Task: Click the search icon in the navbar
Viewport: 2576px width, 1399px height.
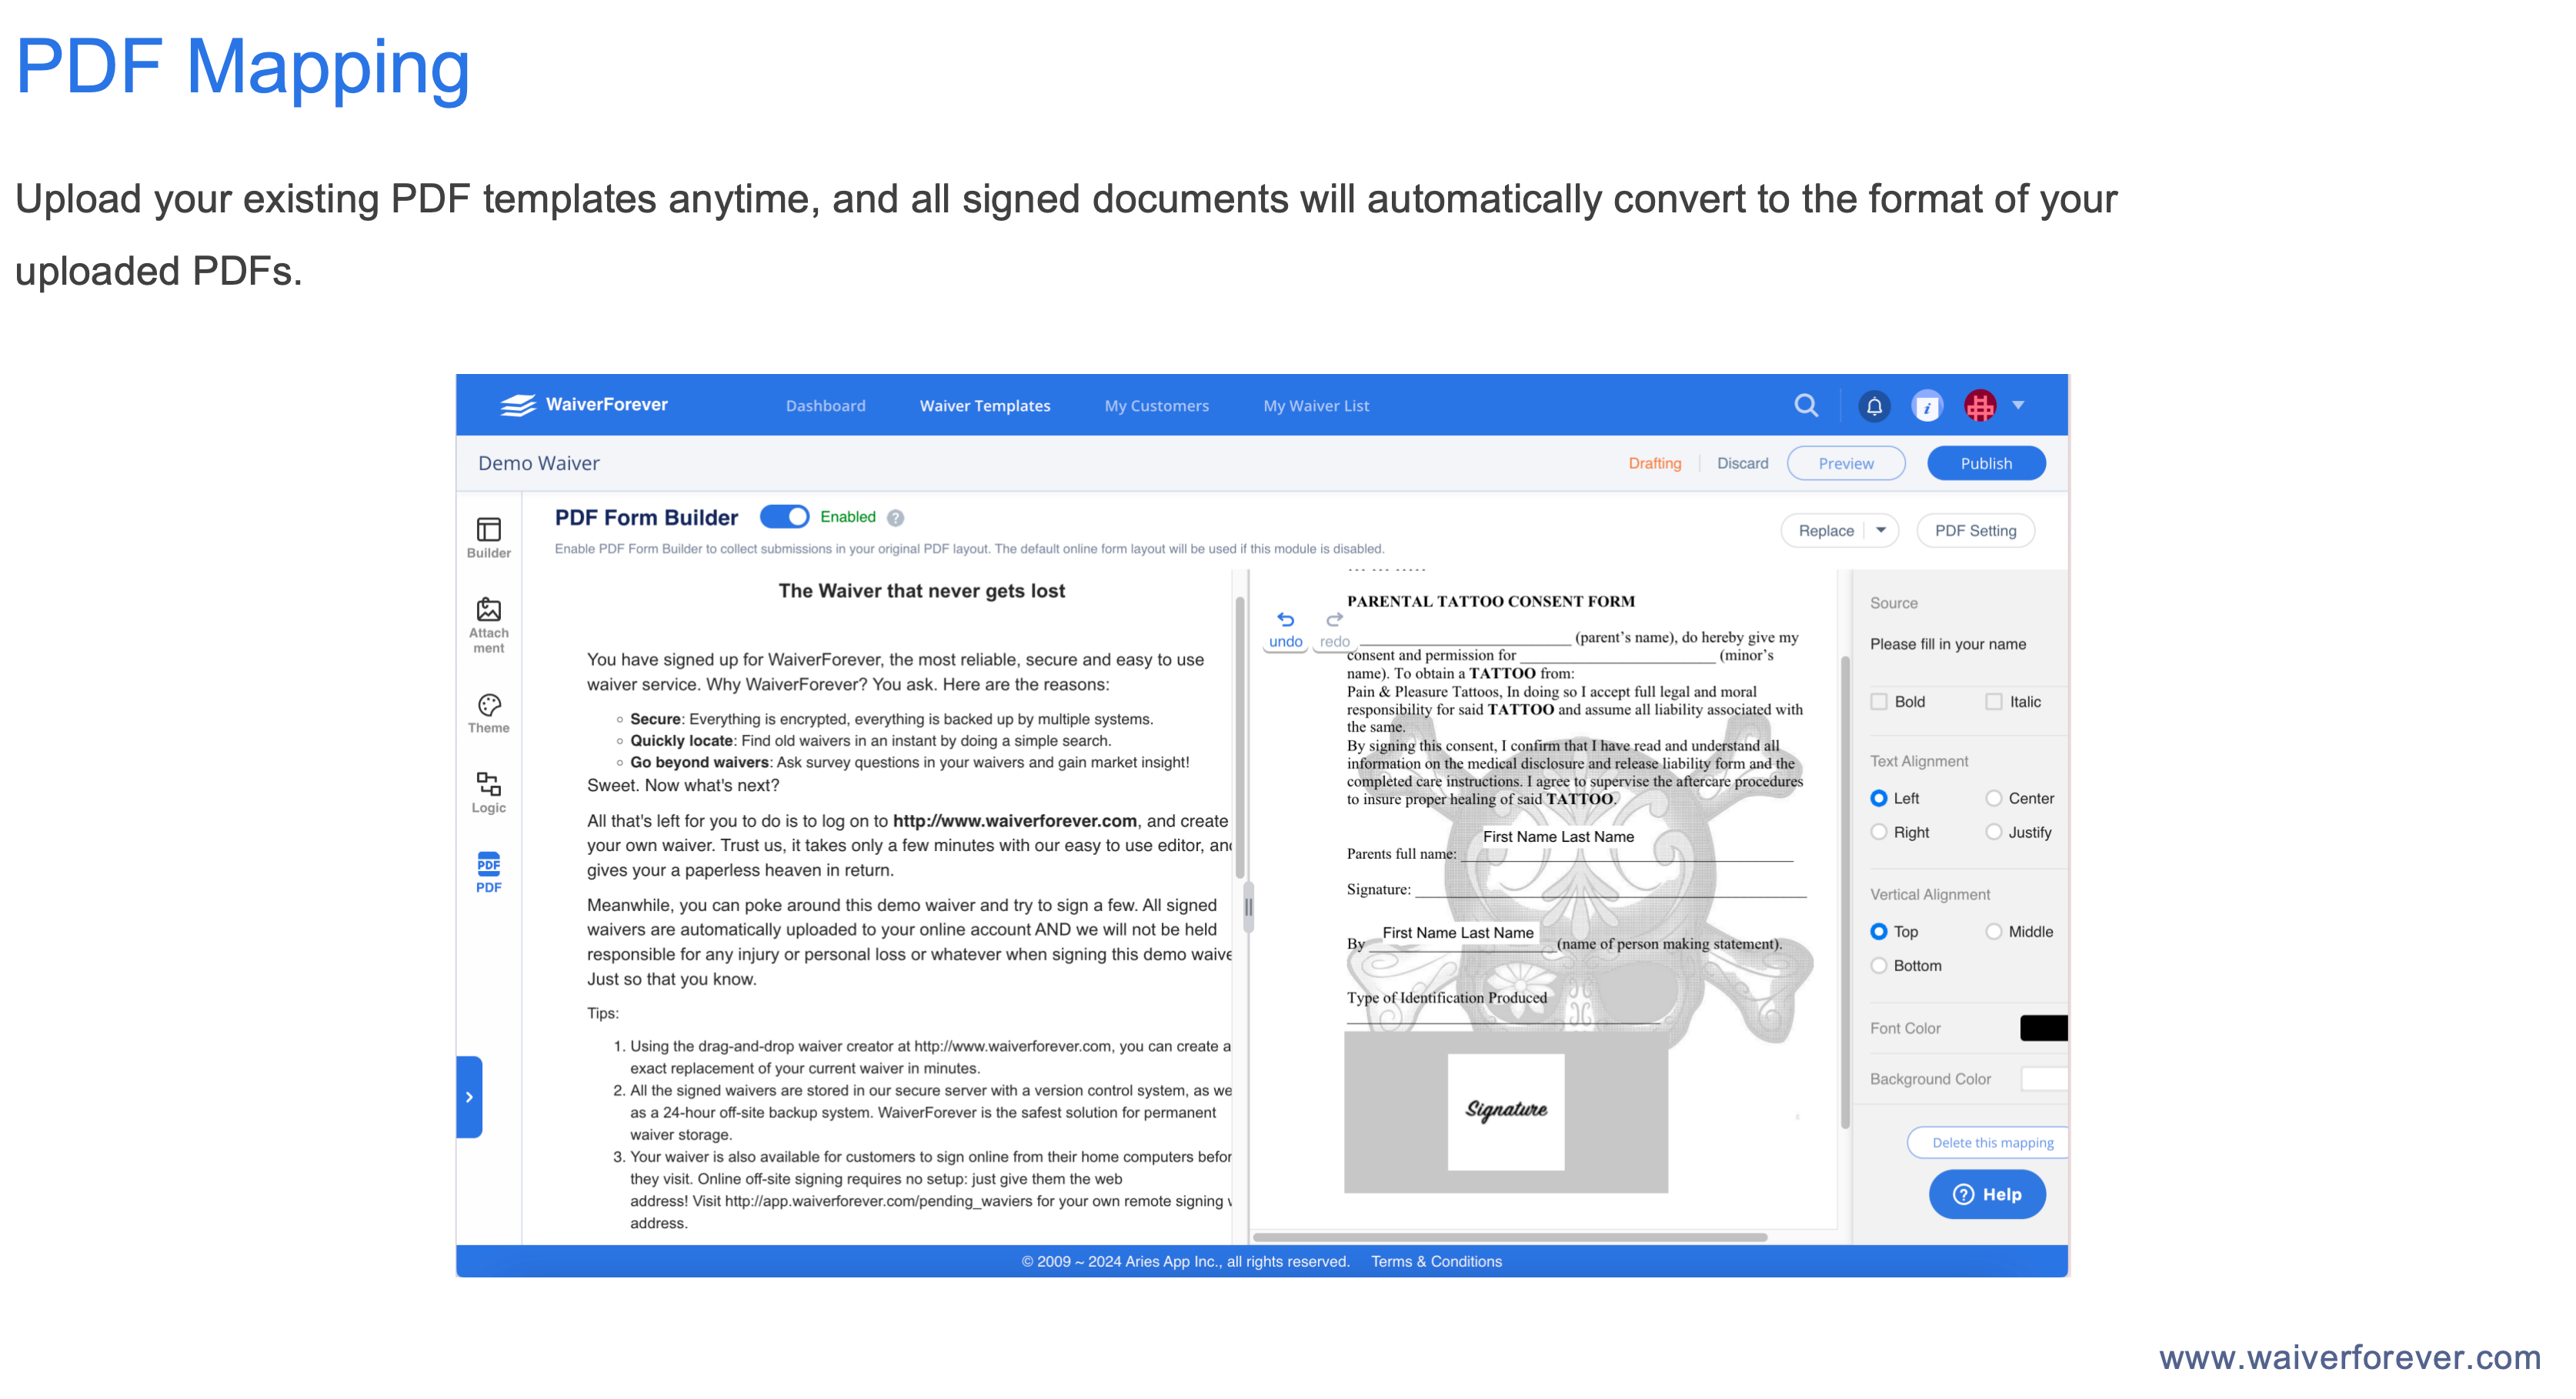Action: pos(1806,405)
